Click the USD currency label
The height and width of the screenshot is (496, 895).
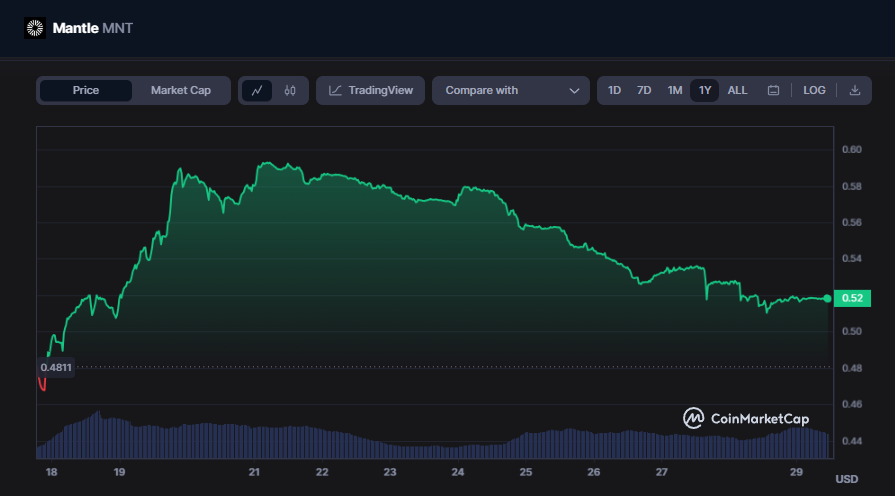(x=846, y=479)
